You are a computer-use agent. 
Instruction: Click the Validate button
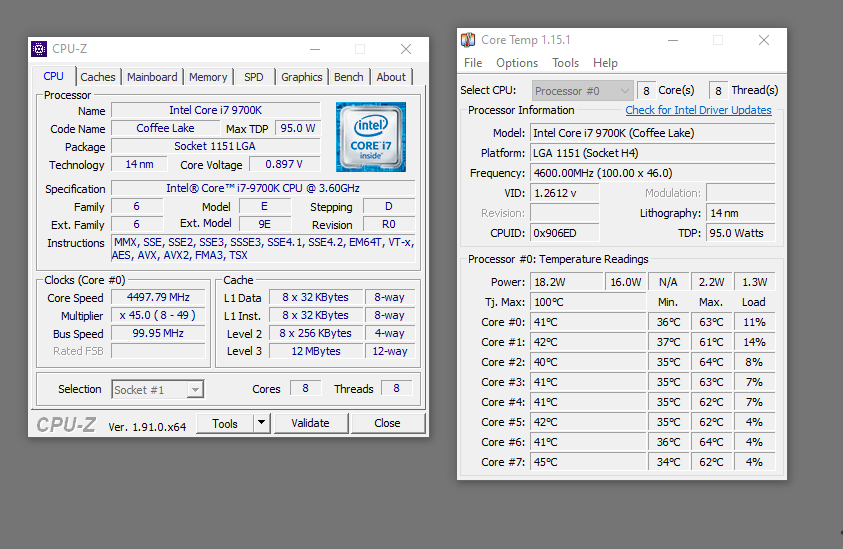(311, 423)
